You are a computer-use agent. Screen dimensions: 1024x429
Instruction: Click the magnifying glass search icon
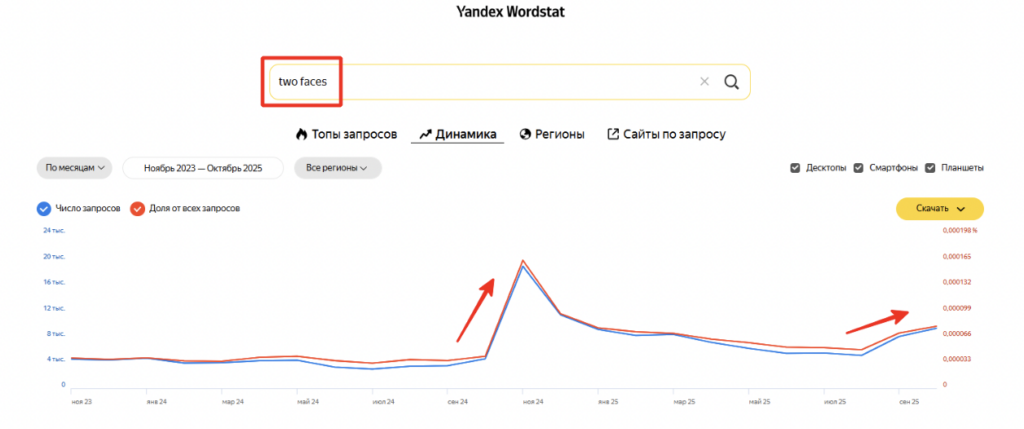[x=731, y=82]
